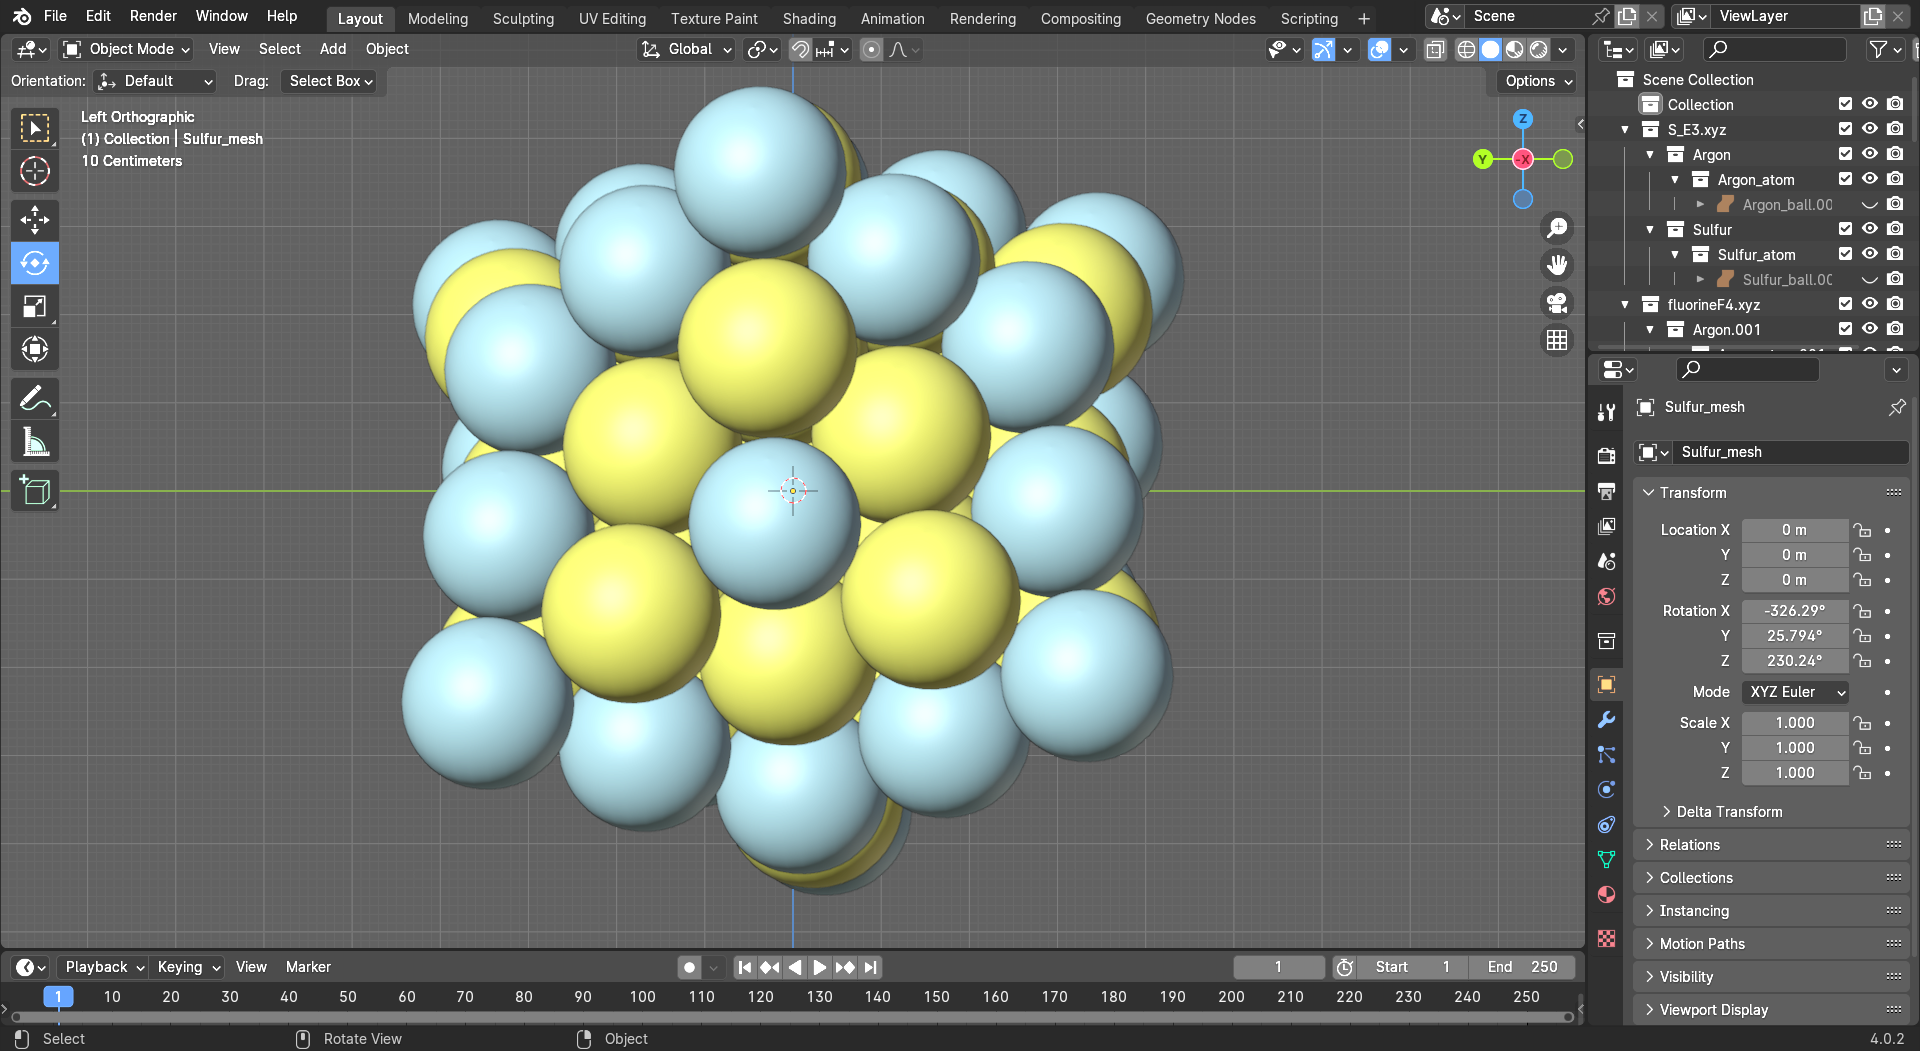The image size is (1920, 1051).
Task: Select the Measure tool
Action: point(35,442)
